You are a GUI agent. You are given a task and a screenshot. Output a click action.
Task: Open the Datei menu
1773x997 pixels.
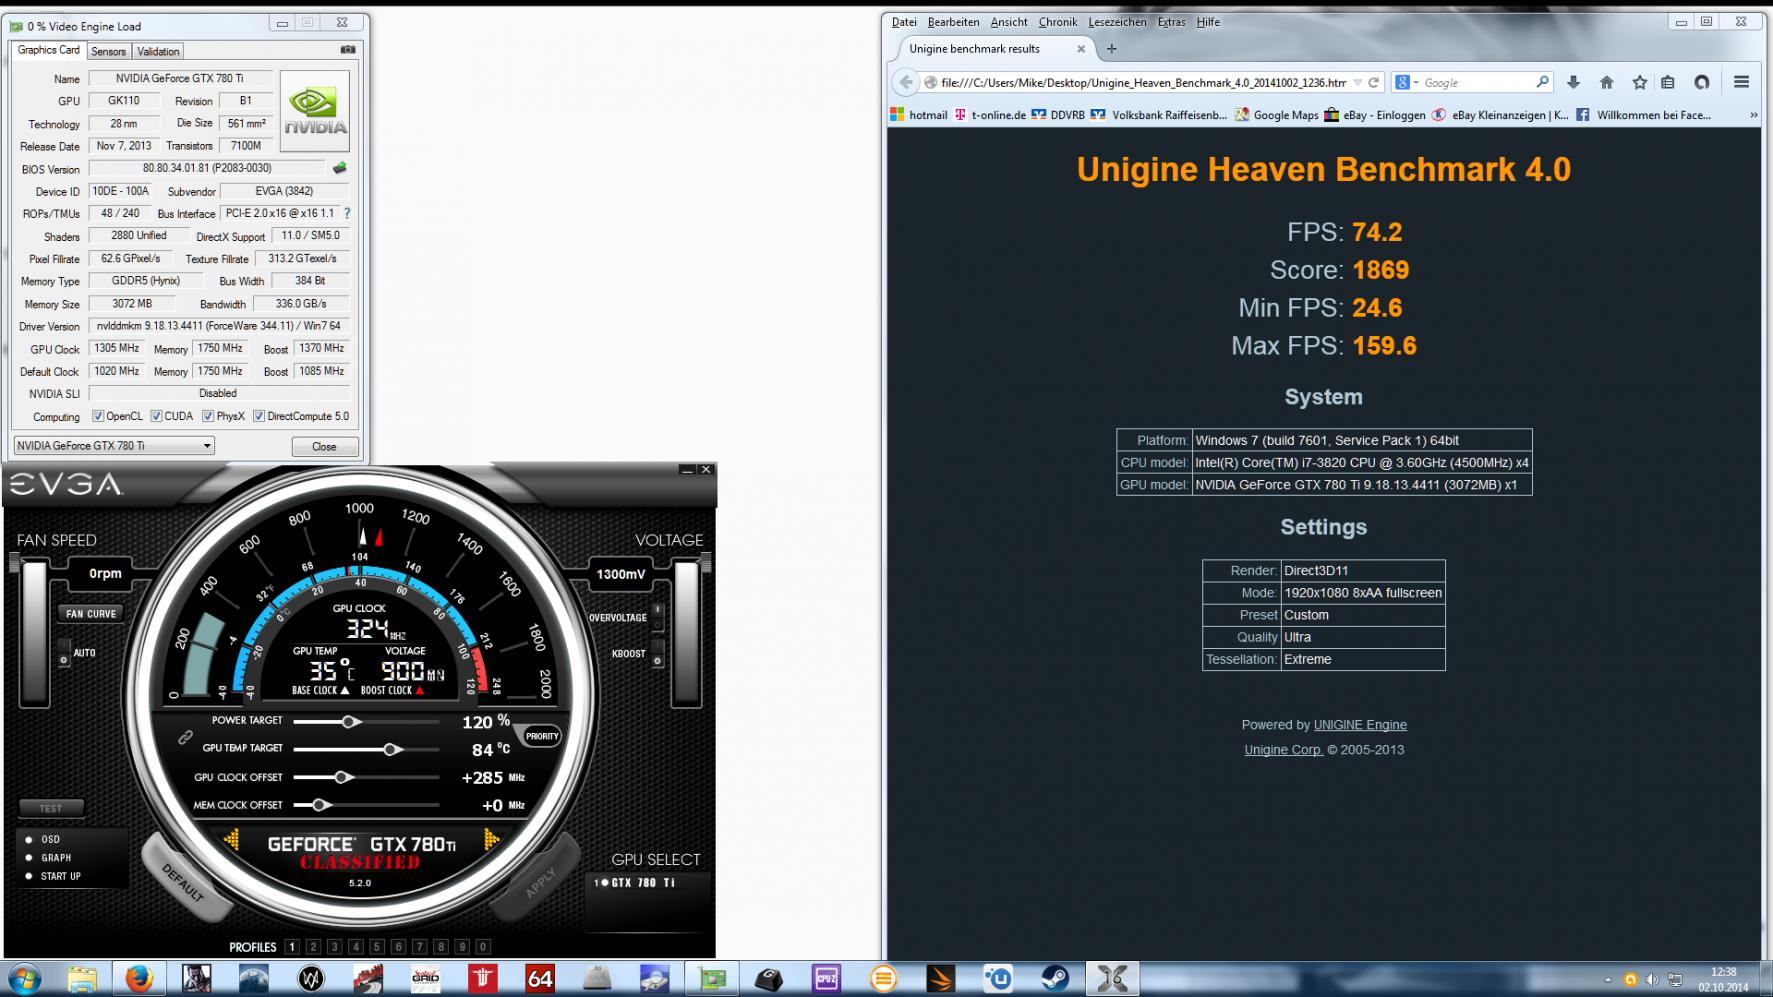coord(904,22)
